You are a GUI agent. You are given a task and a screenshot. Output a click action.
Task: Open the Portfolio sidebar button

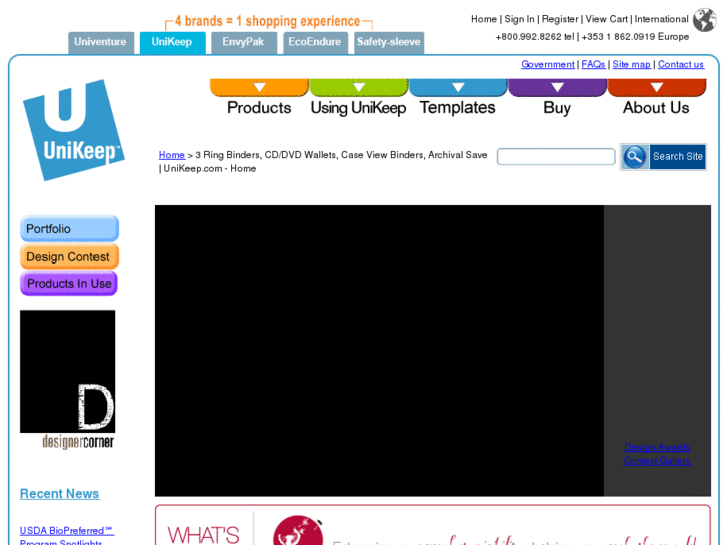pos(70,229)
